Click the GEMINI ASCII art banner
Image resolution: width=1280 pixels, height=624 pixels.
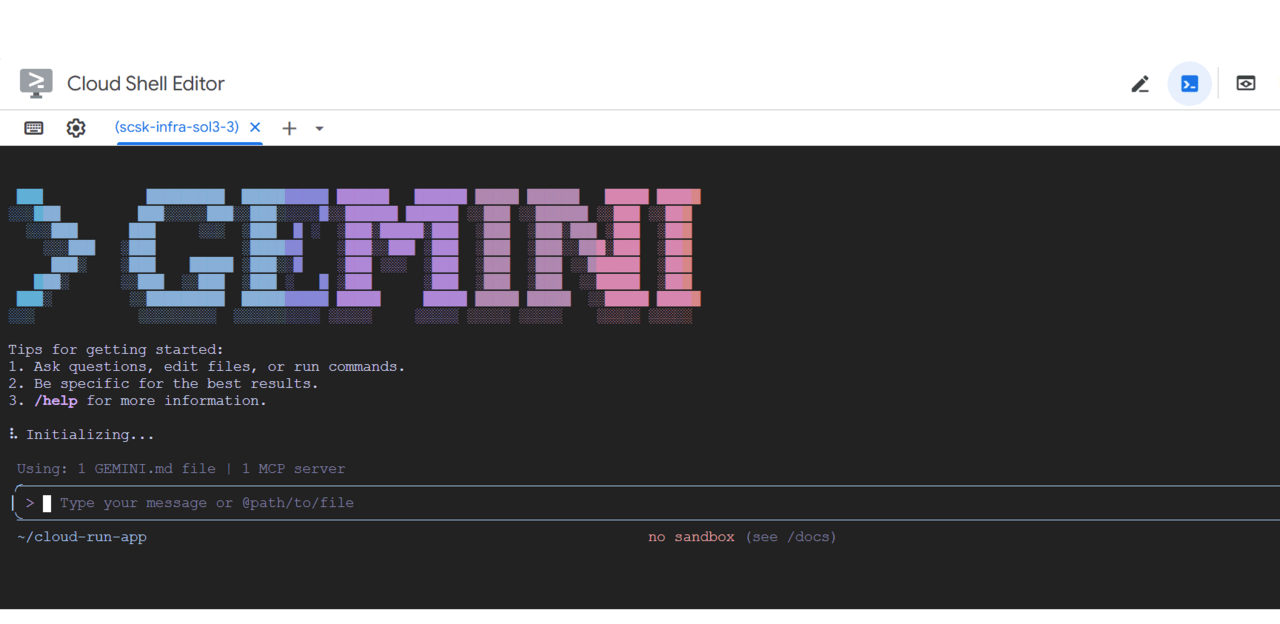pos(356,254)
